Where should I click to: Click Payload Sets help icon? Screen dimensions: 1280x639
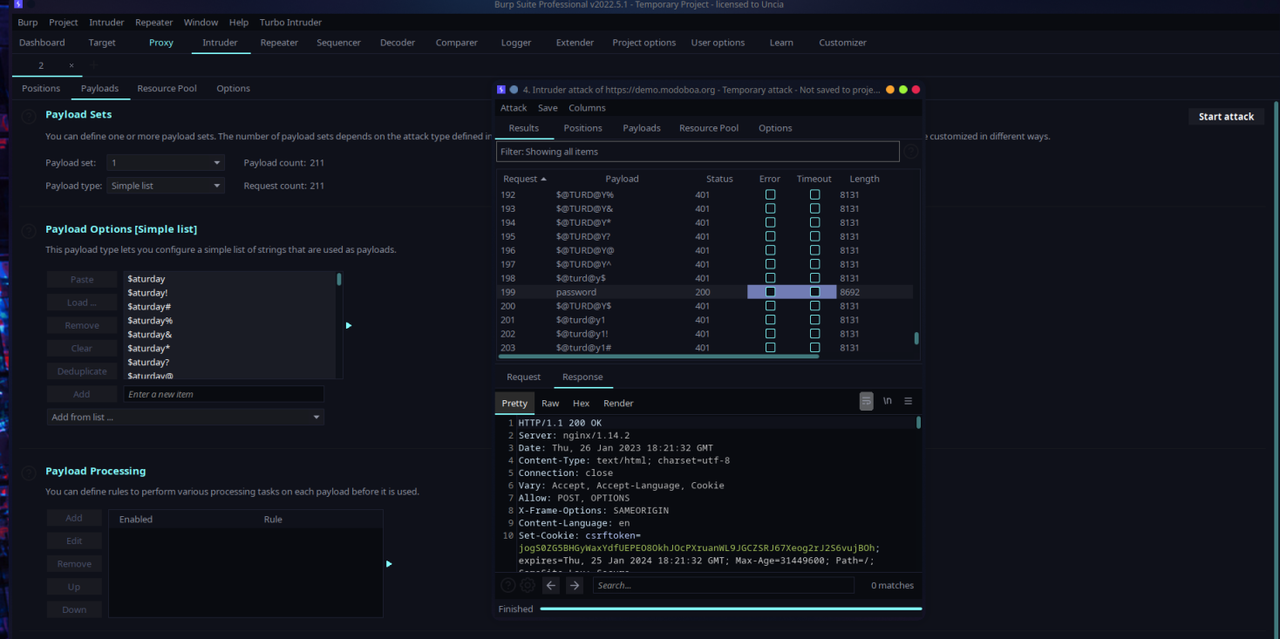pyautogui.click(x=29, y=116)
